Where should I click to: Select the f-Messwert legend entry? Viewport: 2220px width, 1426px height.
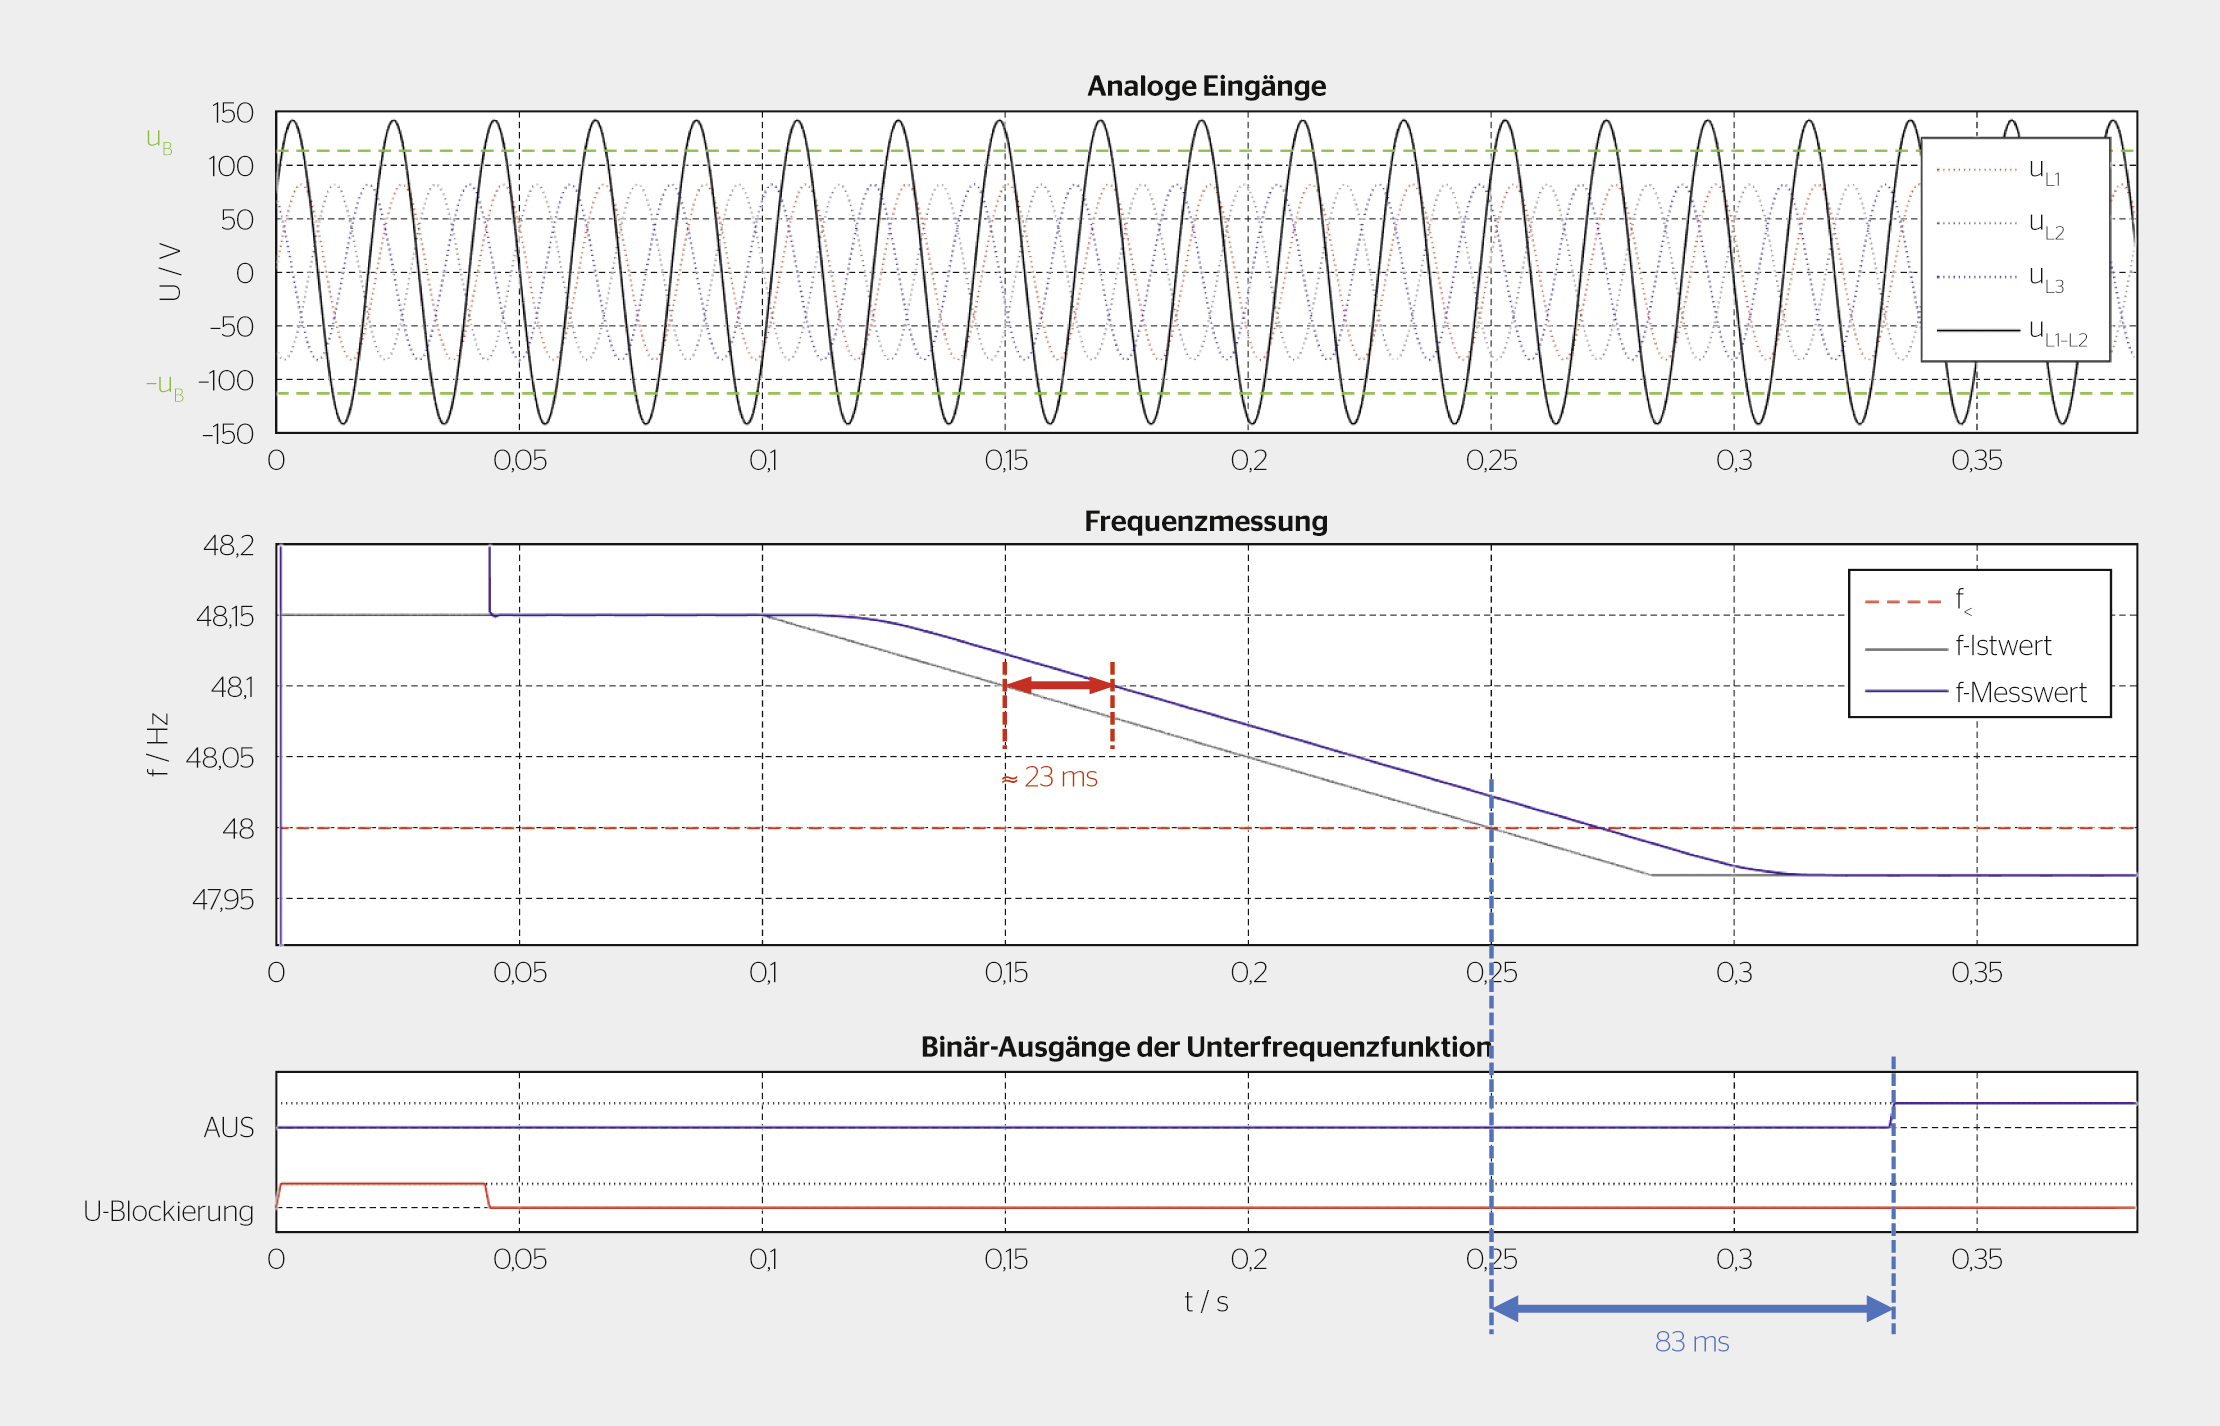coord(1976,693)
